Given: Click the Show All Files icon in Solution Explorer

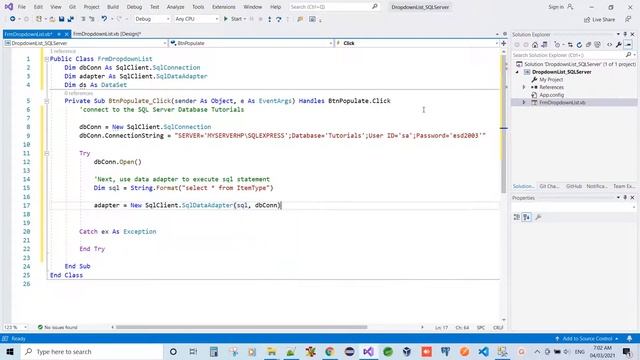Looking at the screenshot, I should click(598, 44).
